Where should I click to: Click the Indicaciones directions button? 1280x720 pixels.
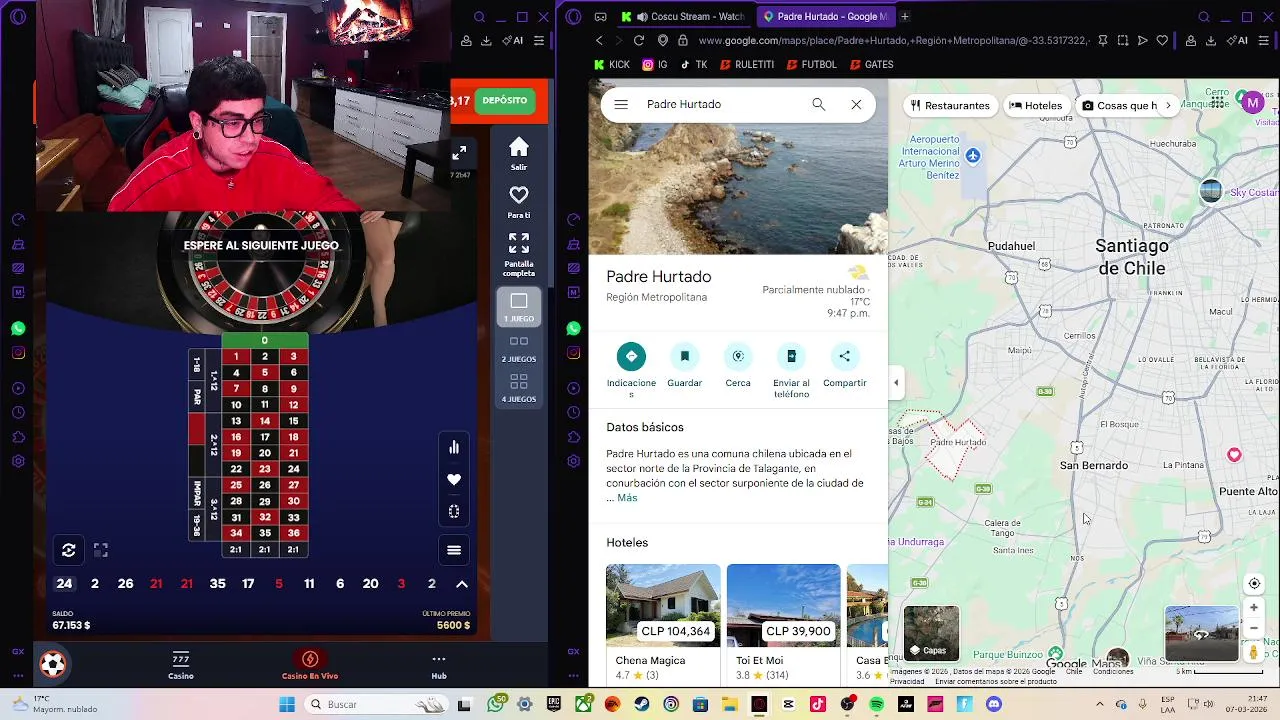(x=631, y=371)
